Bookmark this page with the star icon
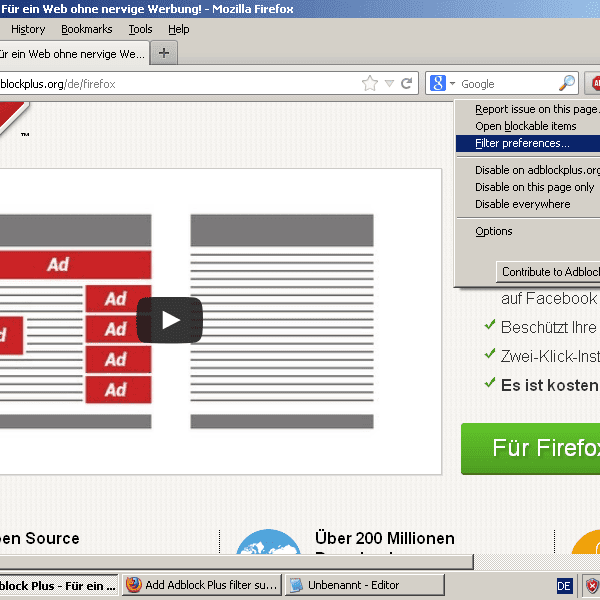The image size is (600, 600). [370, 83]
